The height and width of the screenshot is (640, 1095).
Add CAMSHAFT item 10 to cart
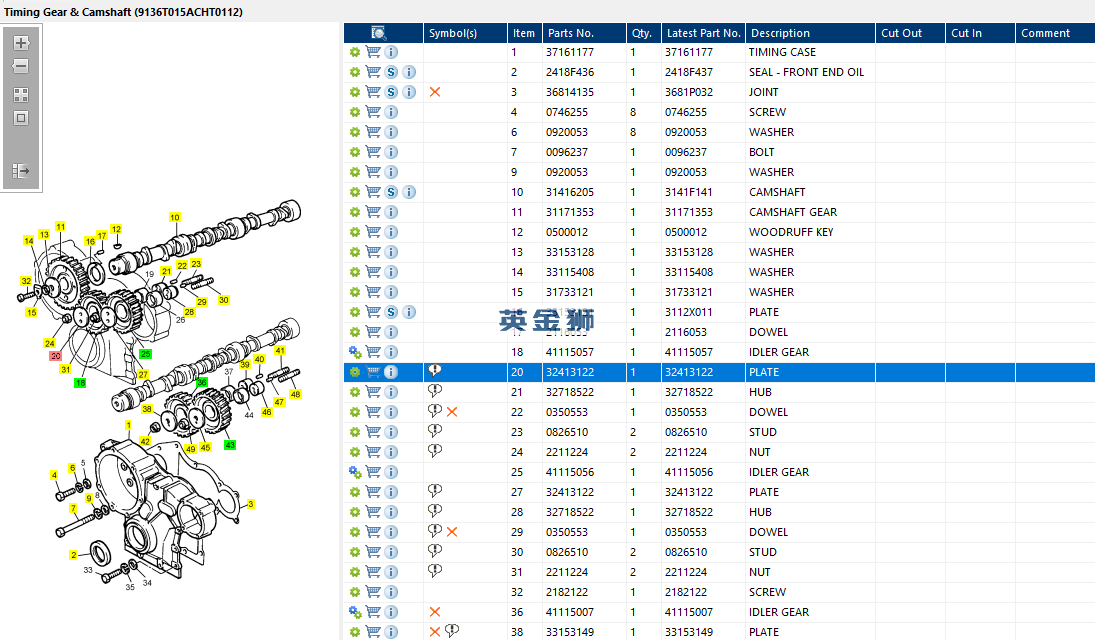point(374,192)
